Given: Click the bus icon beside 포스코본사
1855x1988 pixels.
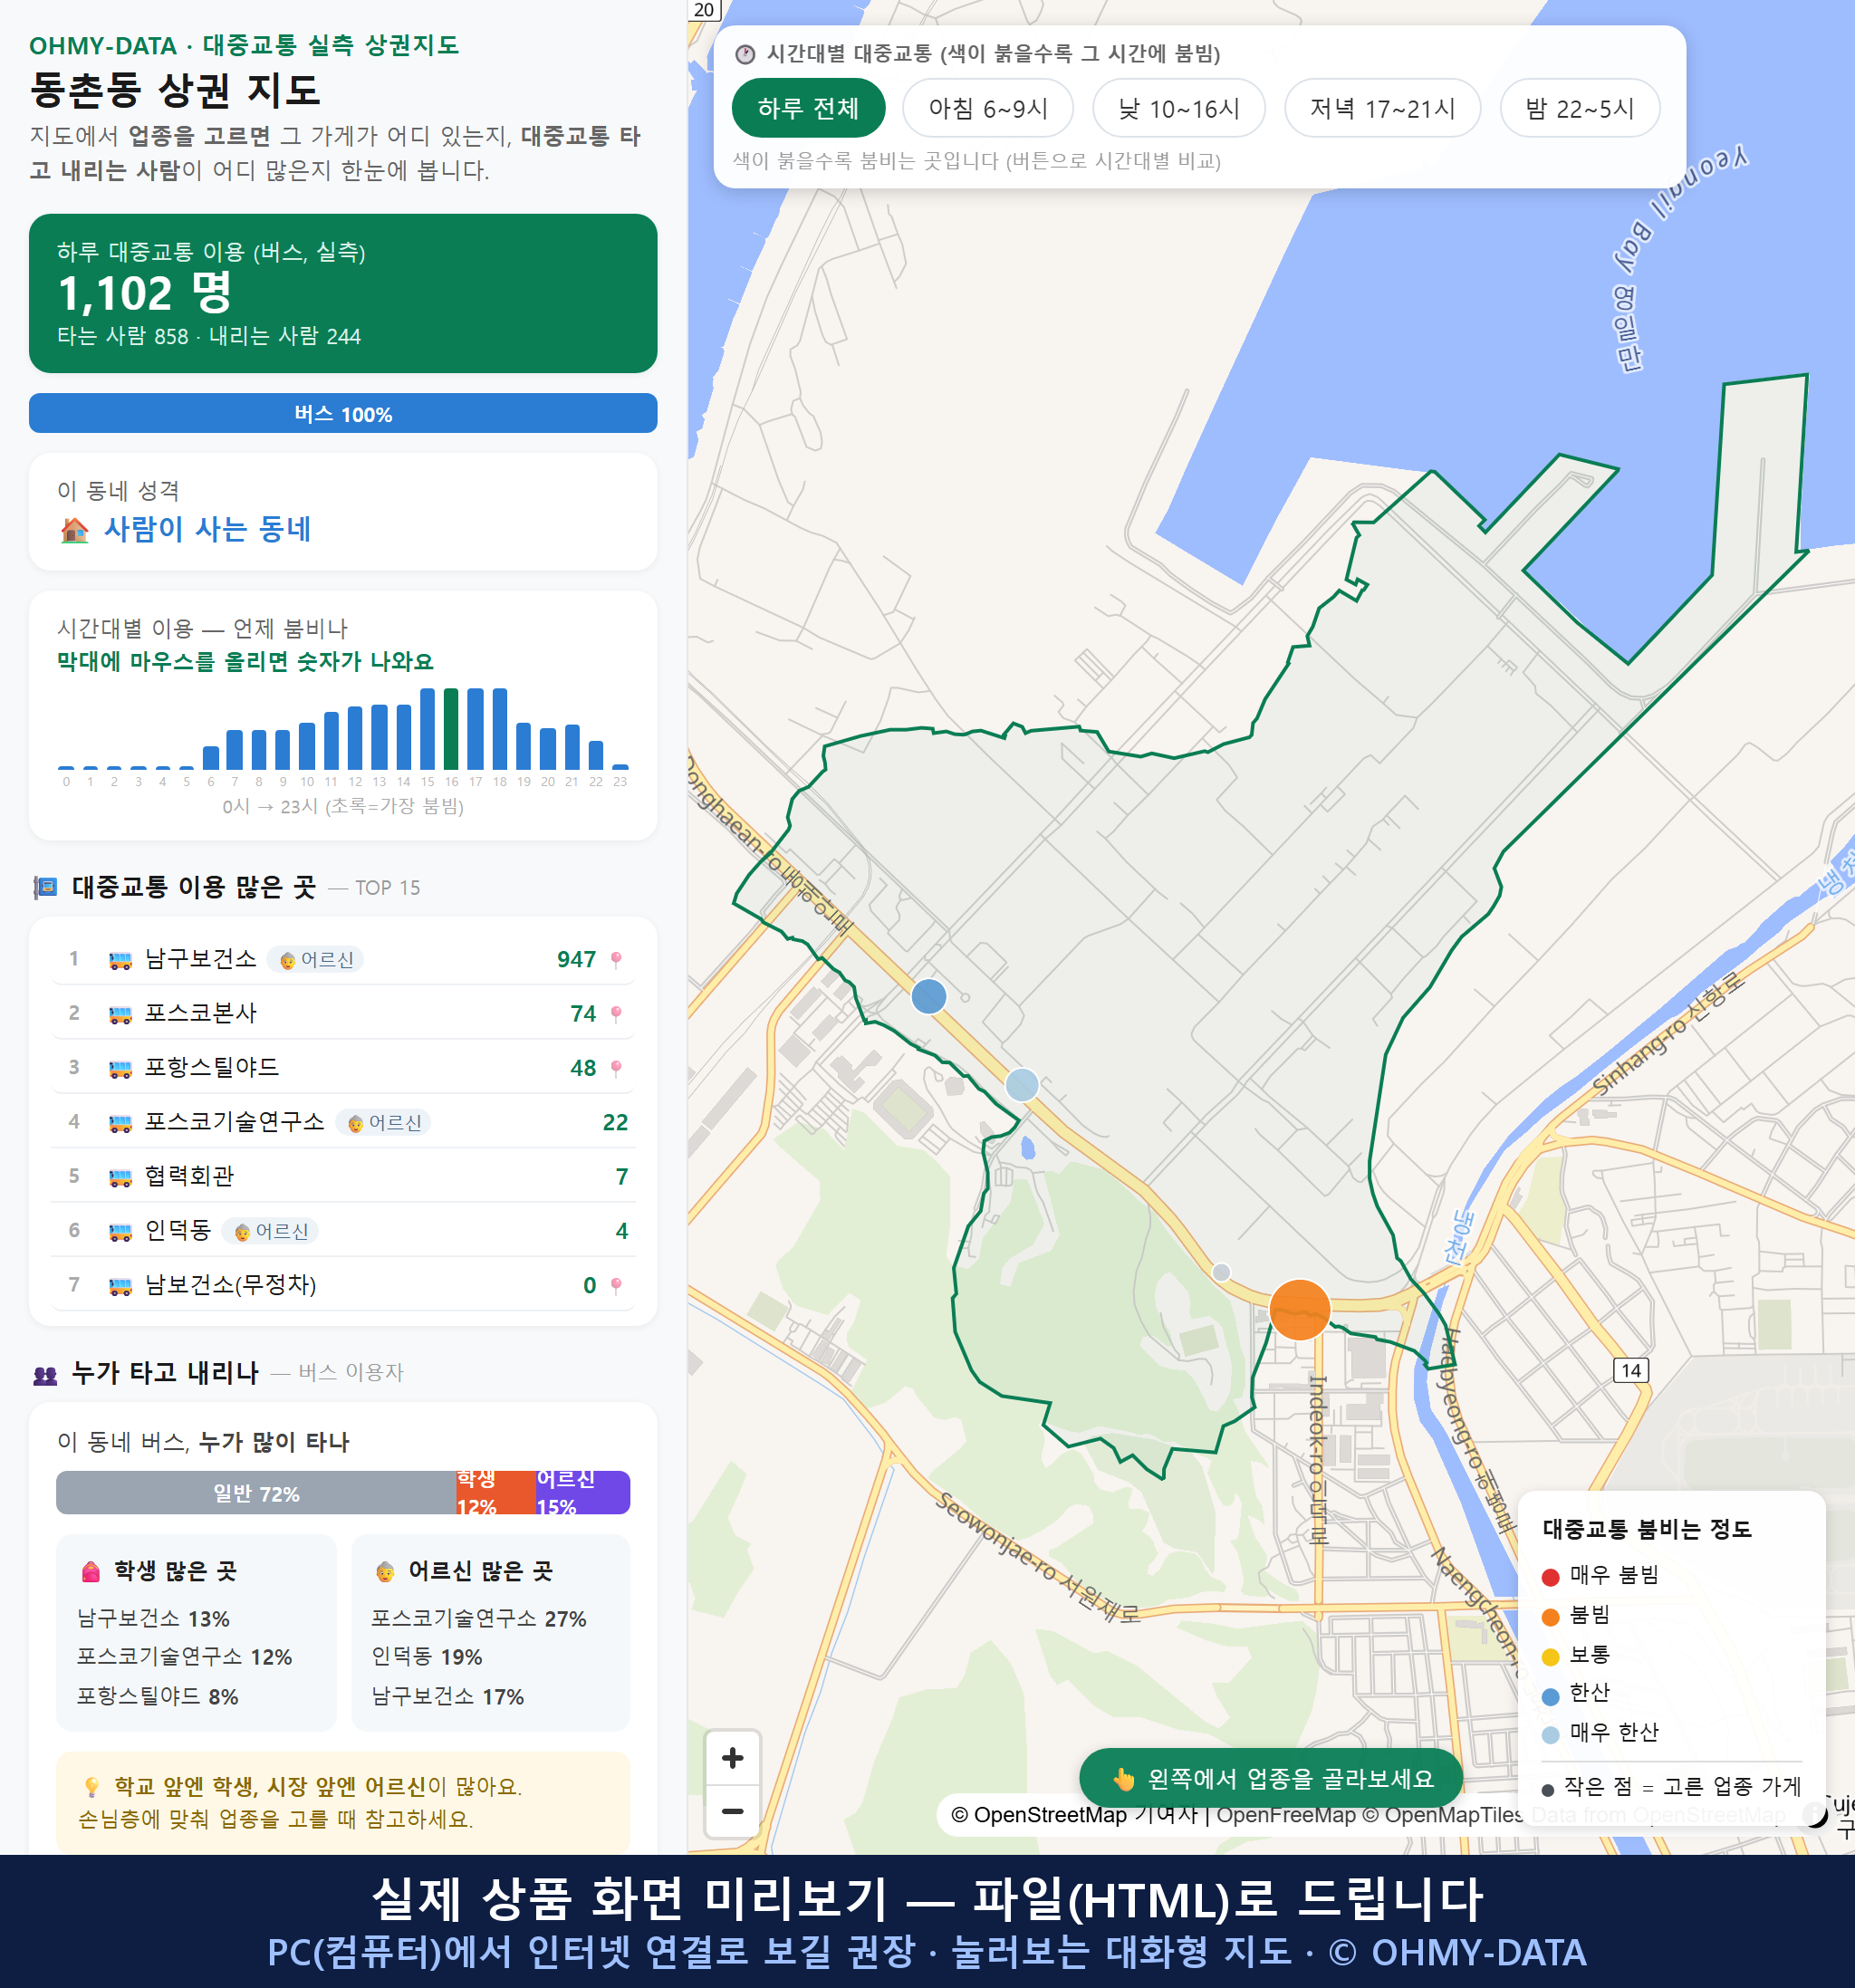Looking at the screenshot, I should point(120,1014).
